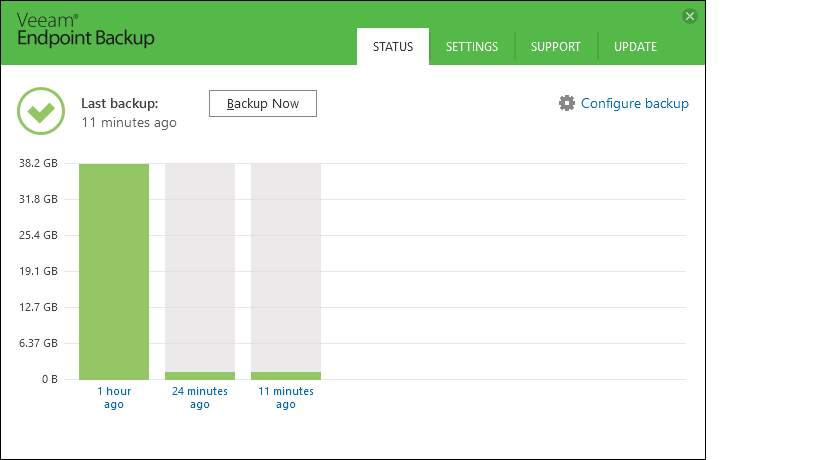Screen dimensions: 819x460
Task: Open the "1 hour ago" restore point label
Action: 114,397
